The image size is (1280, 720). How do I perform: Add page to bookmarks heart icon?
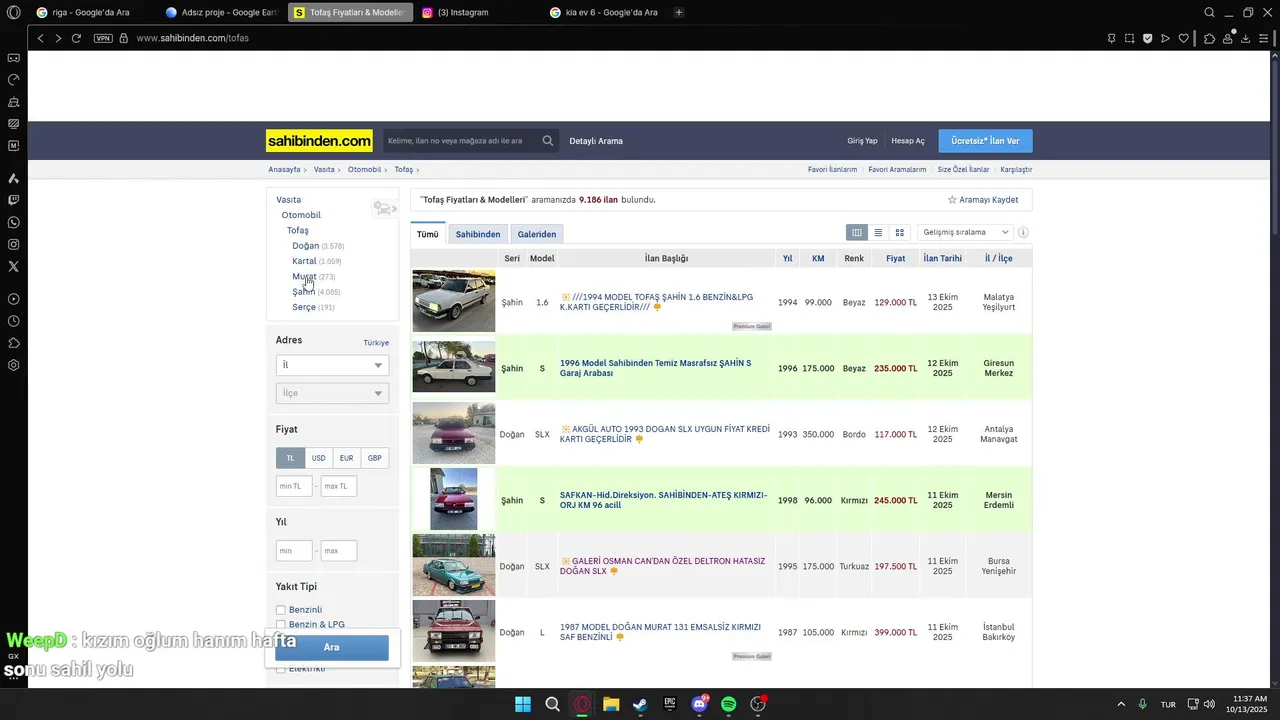1184,38
